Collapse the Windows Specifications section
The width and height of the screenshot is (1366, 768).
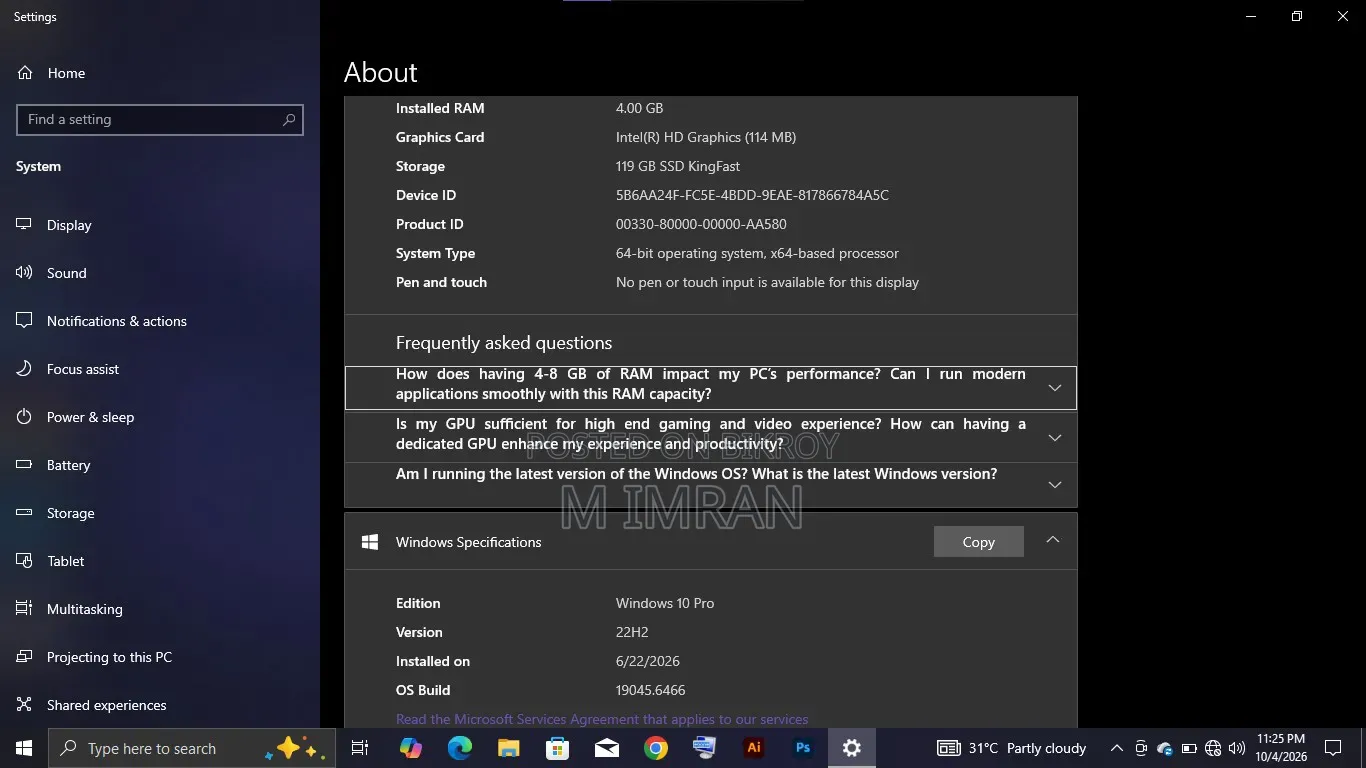click(x=1052, y=540)
